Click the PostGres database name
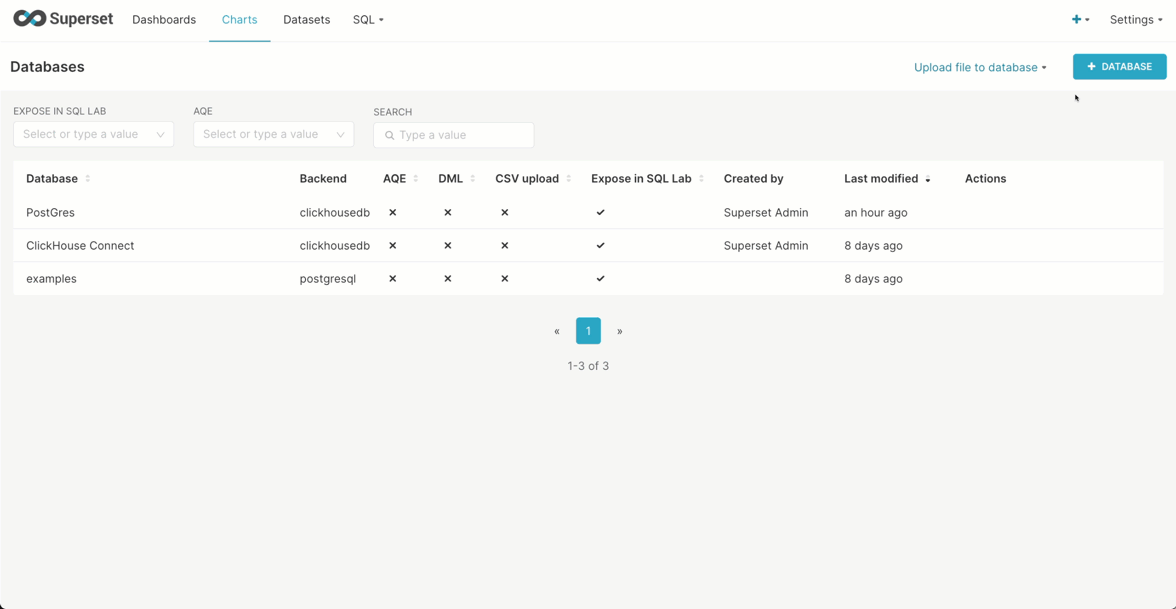The width and height of the screenshot is (1176, 609). pyautogui.click(x=50, y=212)
